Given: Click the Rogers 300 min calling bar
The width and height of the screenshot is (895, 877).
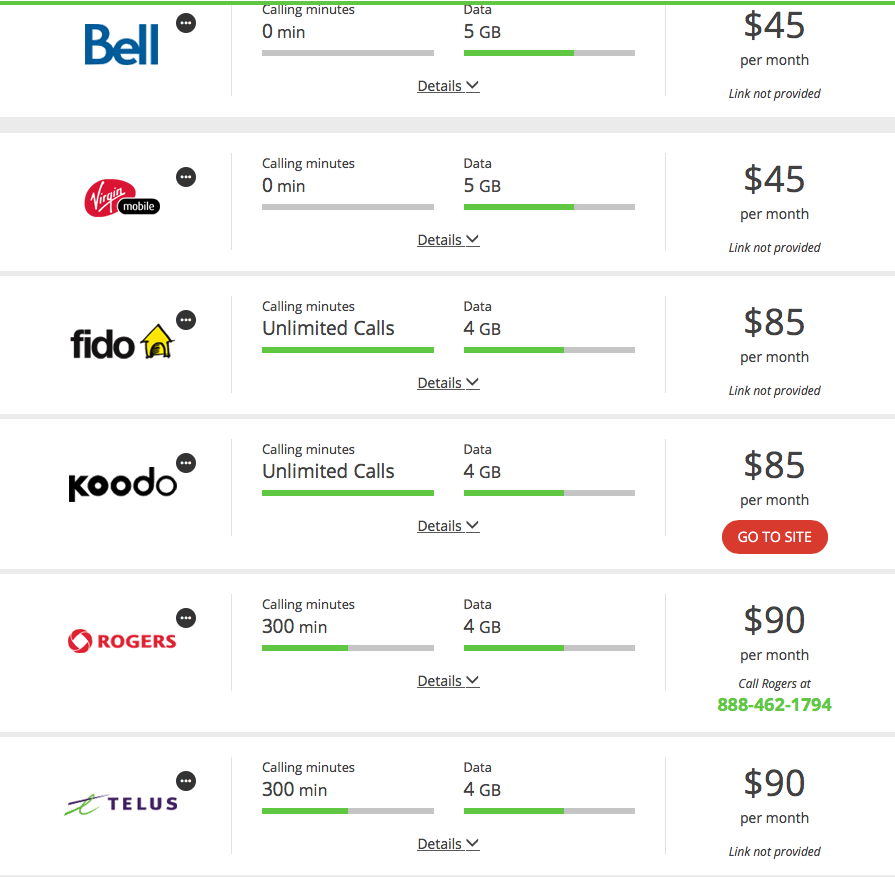Looking at the screenshot, I should pos(348,648).
